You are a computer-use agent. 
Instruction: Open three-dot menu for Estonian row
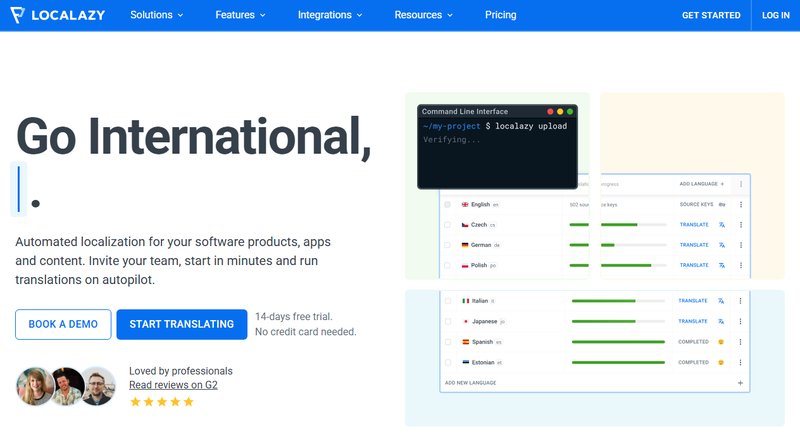741,362
